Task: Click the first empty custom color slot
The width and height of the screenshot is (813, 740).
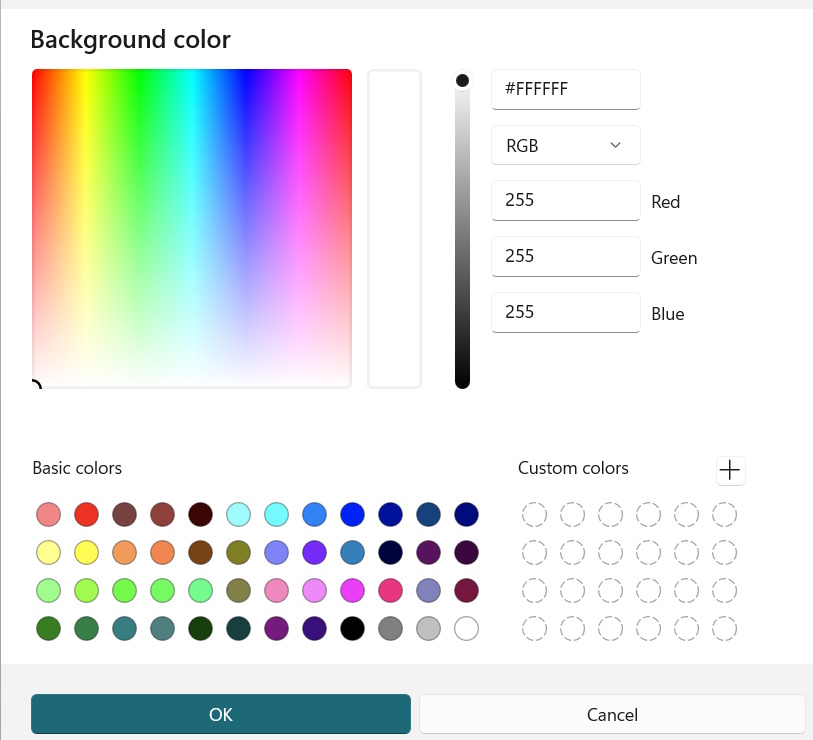Action: tap(534, 515)
